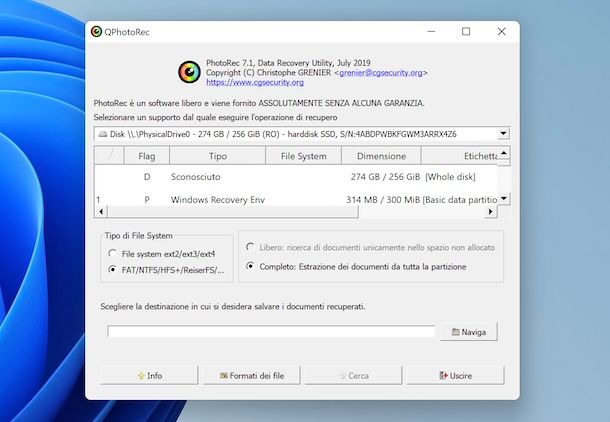
Task: Click the recovery destination path input field
Action: pyautogui.click(x=271, y=332)
